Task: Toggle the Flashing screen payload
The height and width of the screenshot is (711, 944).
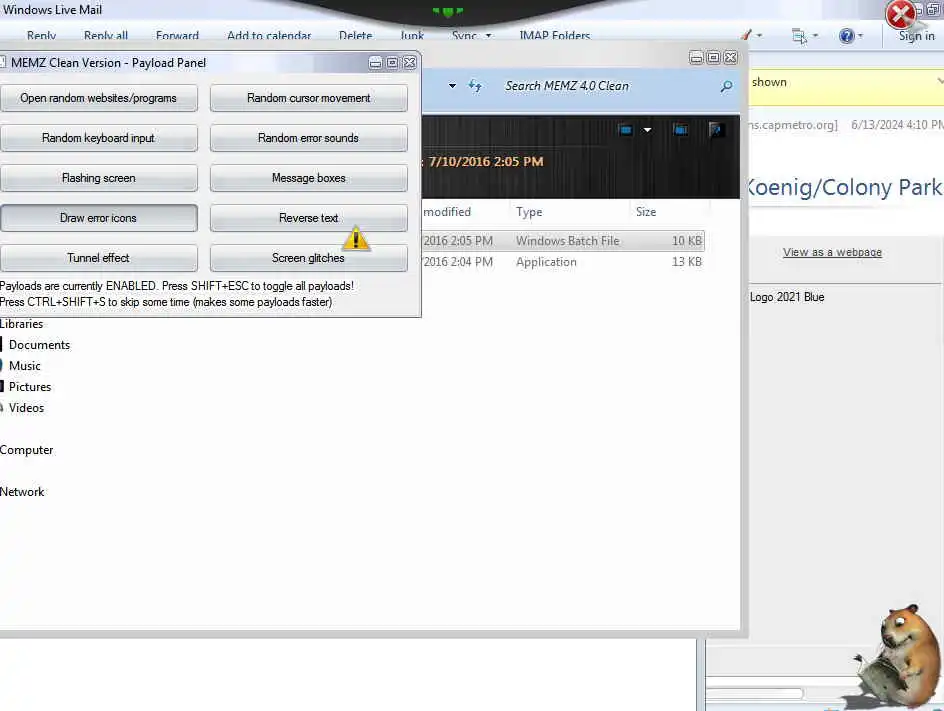Action: [98, 178]
